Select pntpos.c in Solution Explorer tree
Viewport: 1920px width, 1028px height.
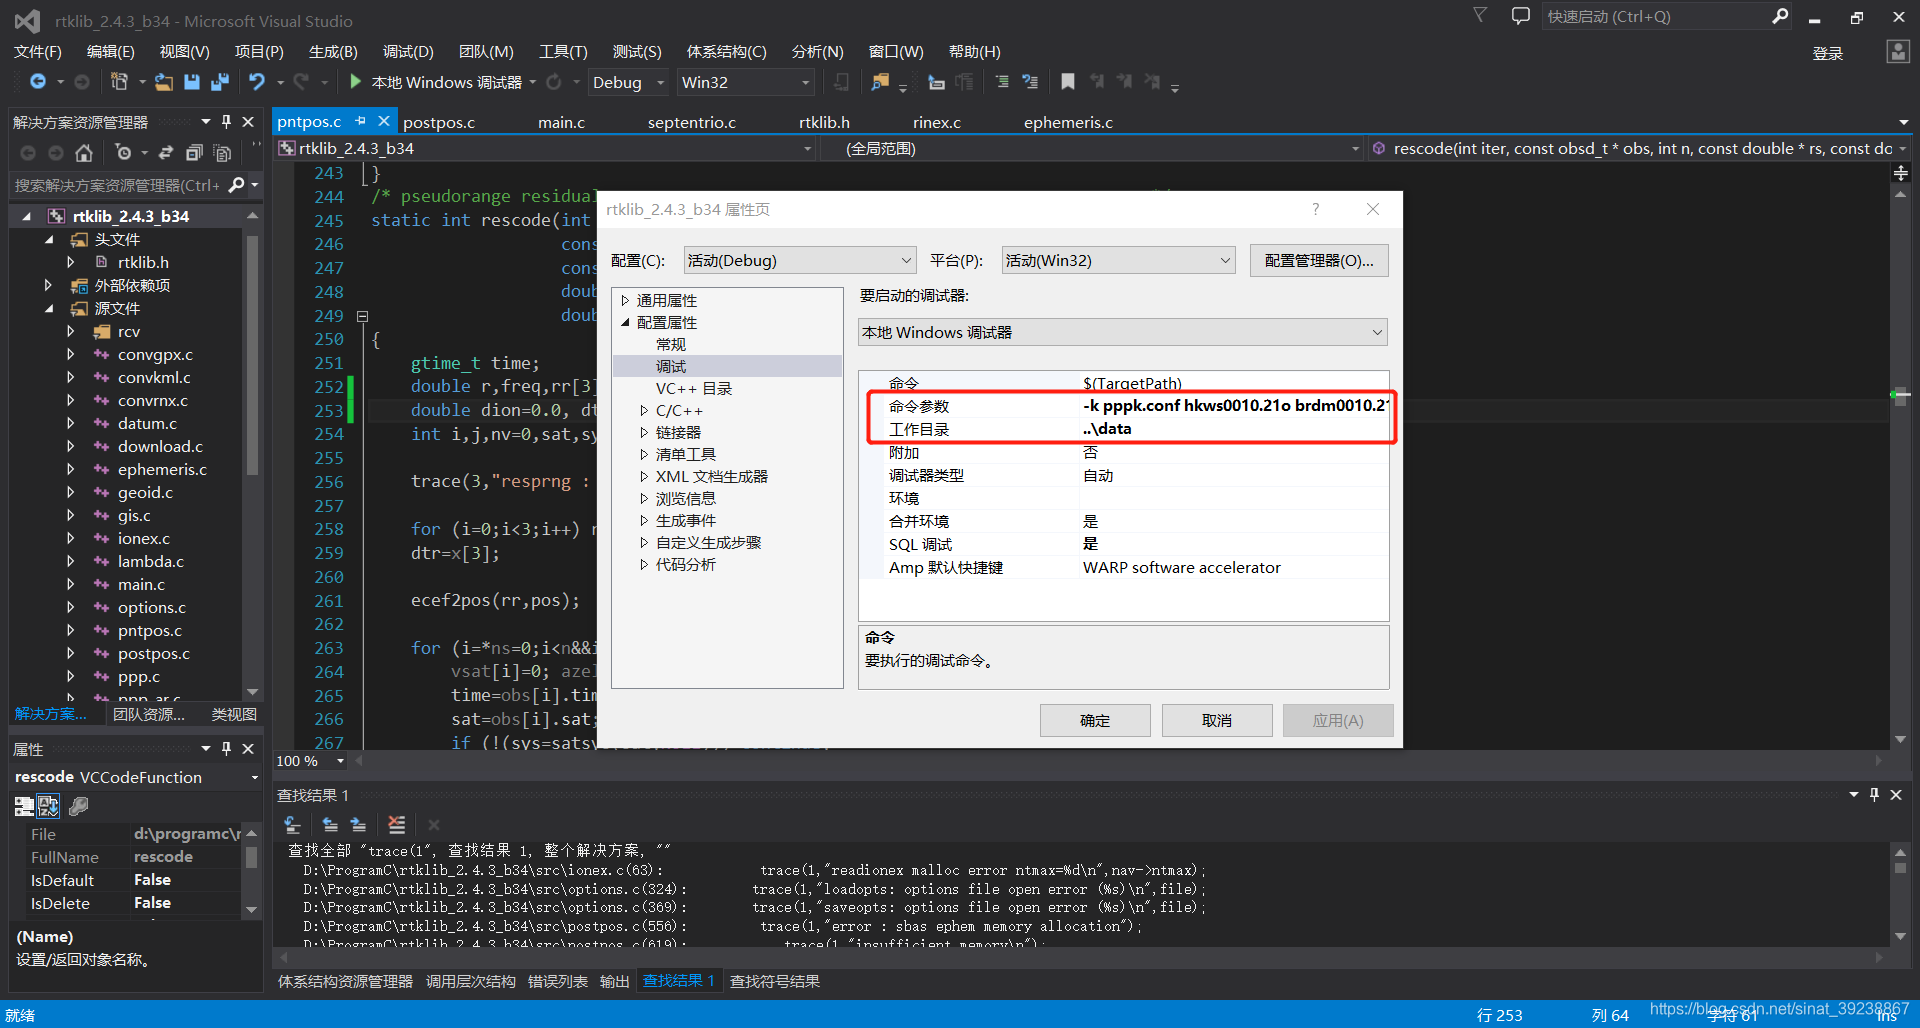[x=150, y=630]
